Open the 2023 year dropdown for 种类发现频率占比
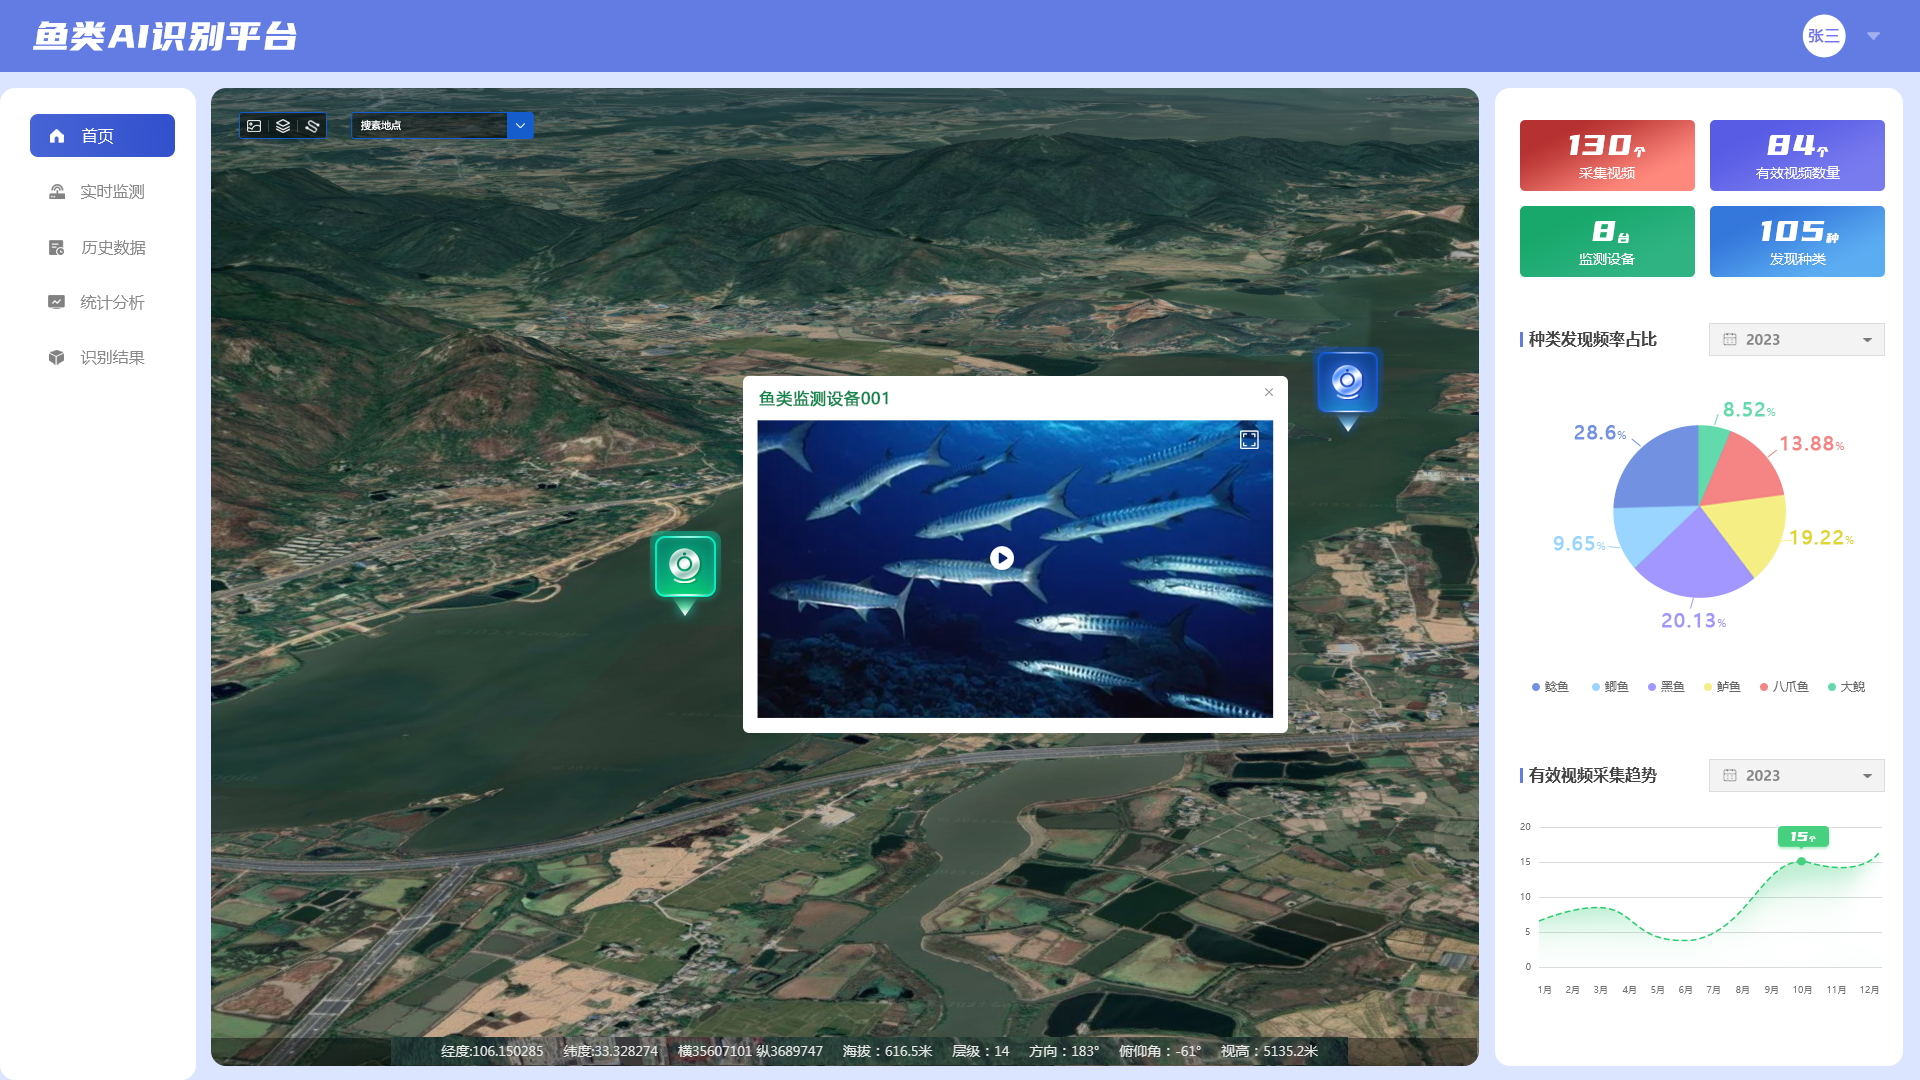The width and height of the screenshot is (1920, 1080). click(1797, 340)
